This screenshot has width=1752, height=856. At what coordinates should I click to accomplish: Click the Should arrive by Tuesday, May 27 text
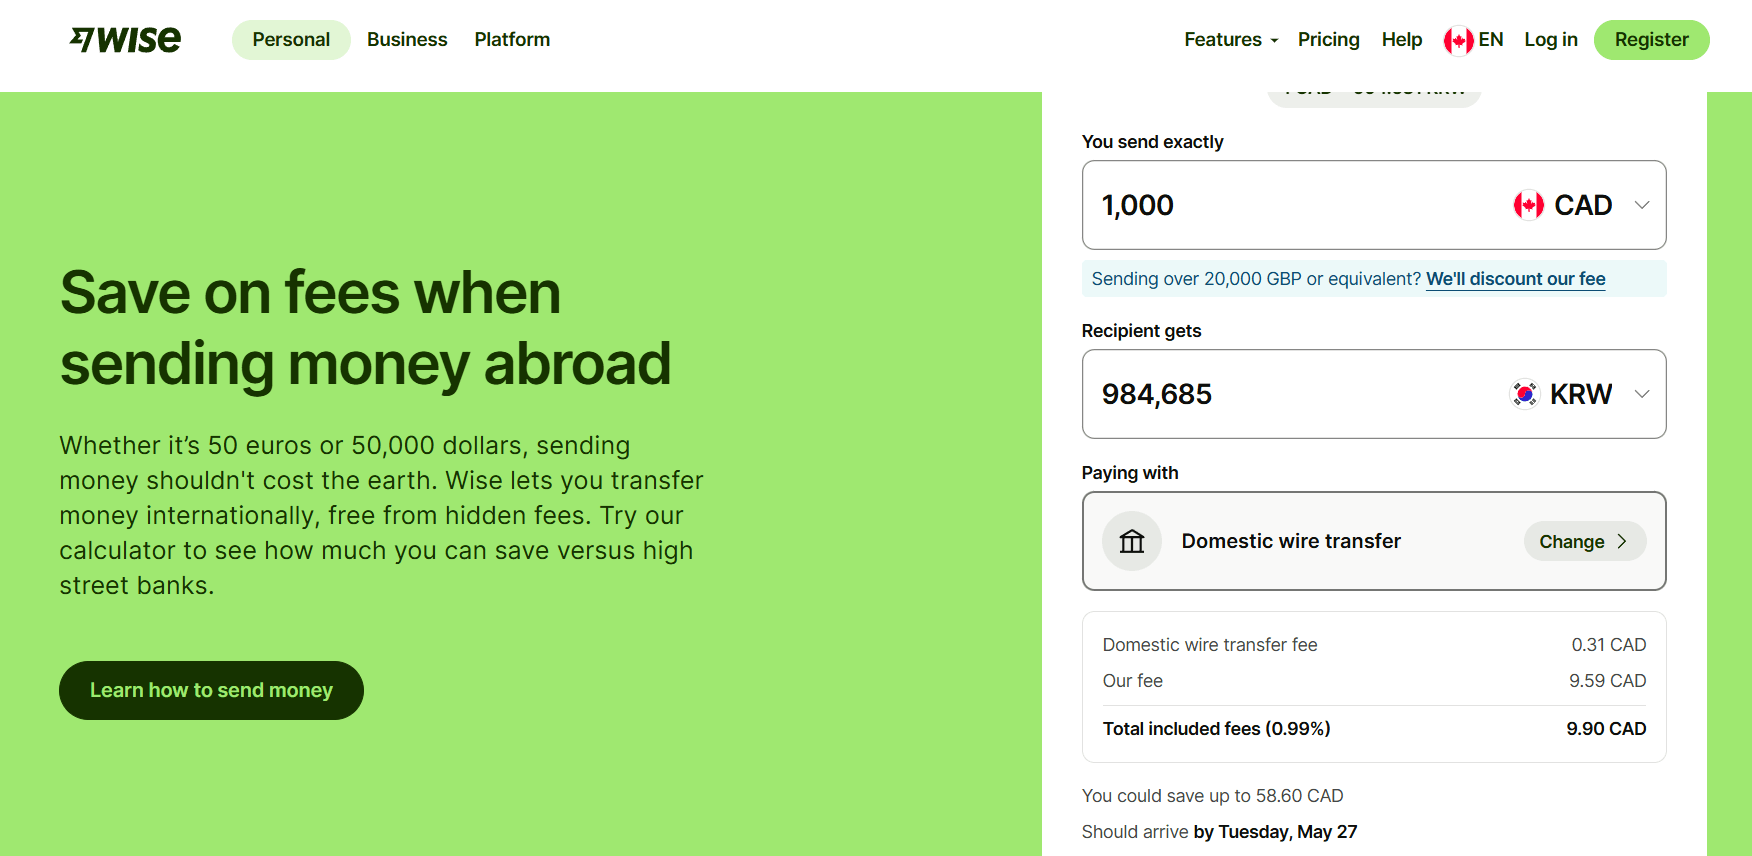pyautogui.click(x=1219, y=832)
